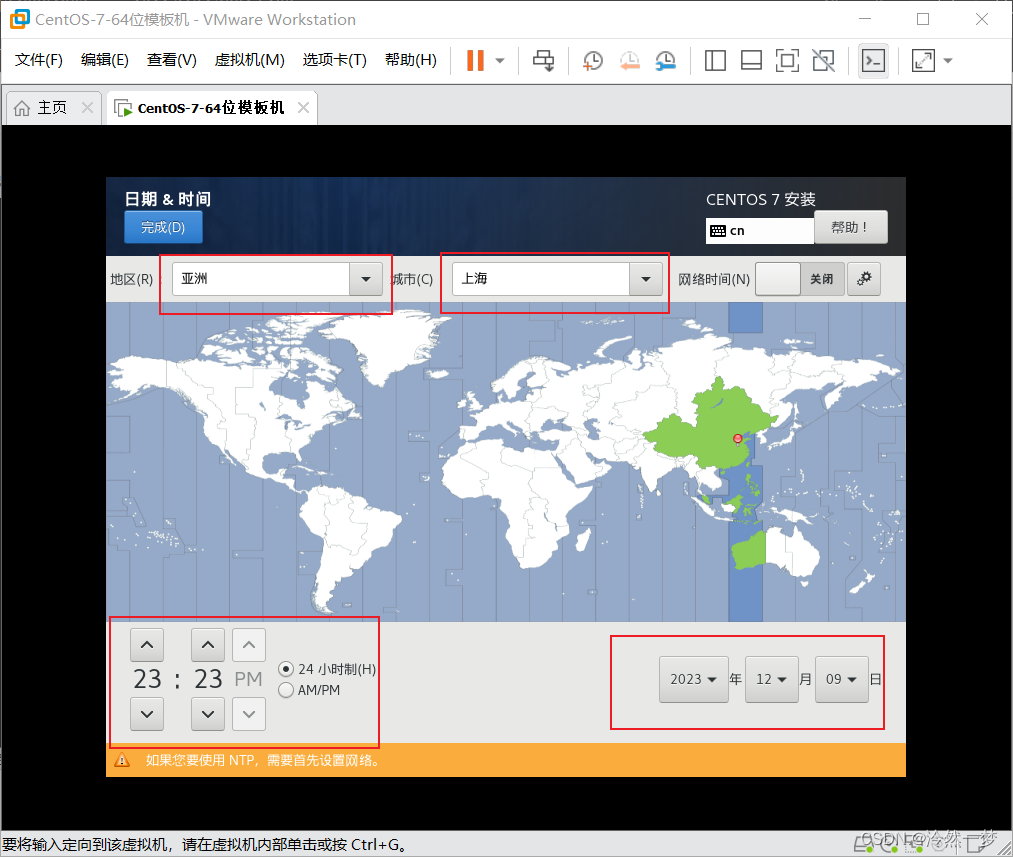Open the day dropdown showing 09

(x=841, y=679)
